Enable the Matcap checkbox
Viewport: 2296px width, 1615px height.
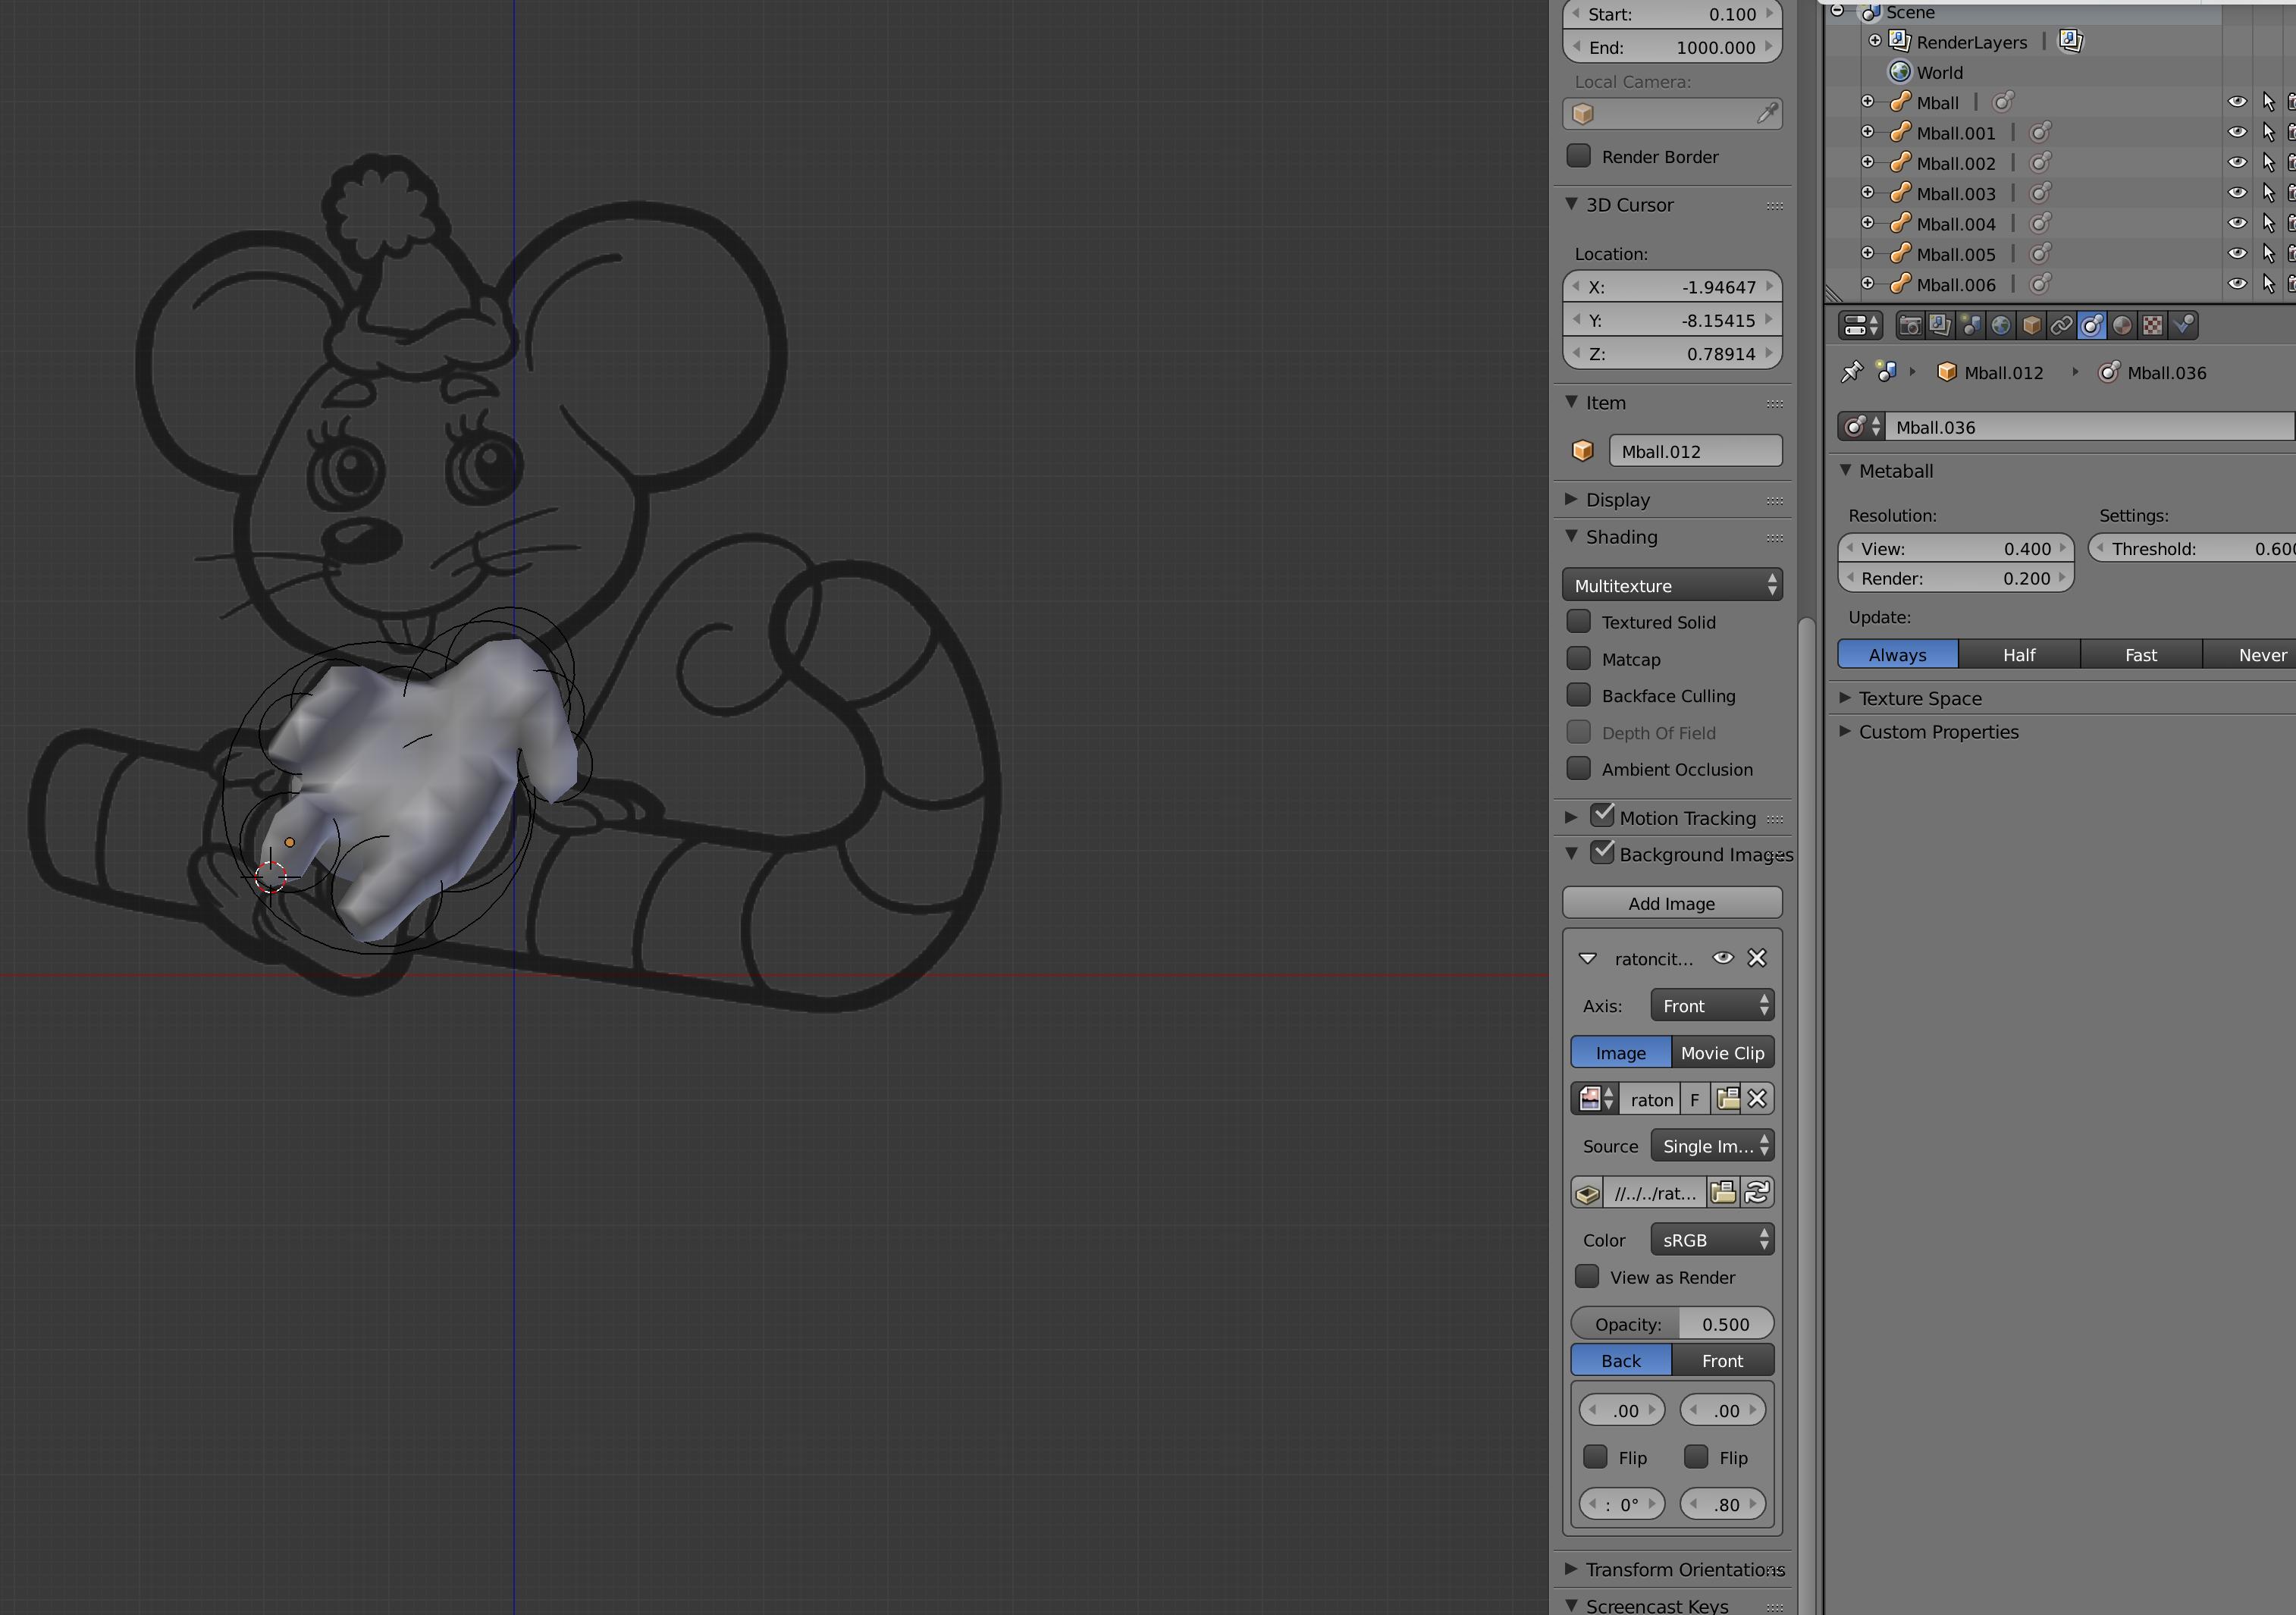[x=1578, y=658]
